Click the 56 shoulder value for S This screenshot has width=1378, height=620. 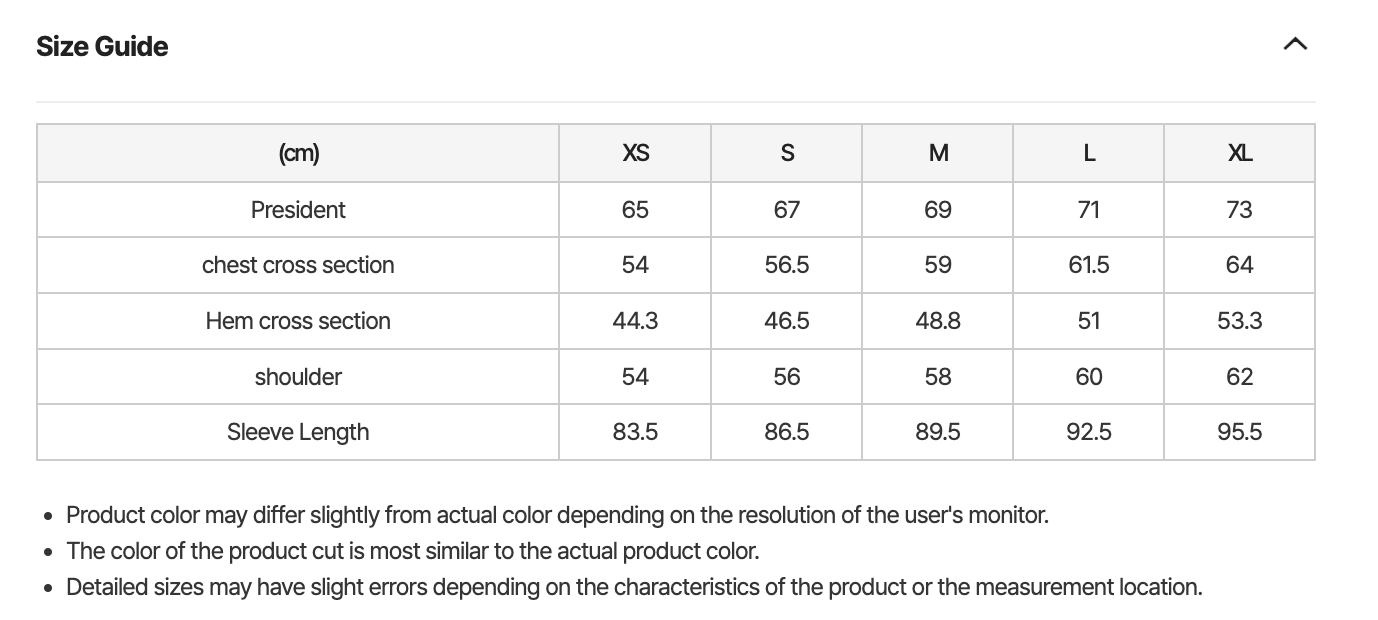[x=787, y=377]
